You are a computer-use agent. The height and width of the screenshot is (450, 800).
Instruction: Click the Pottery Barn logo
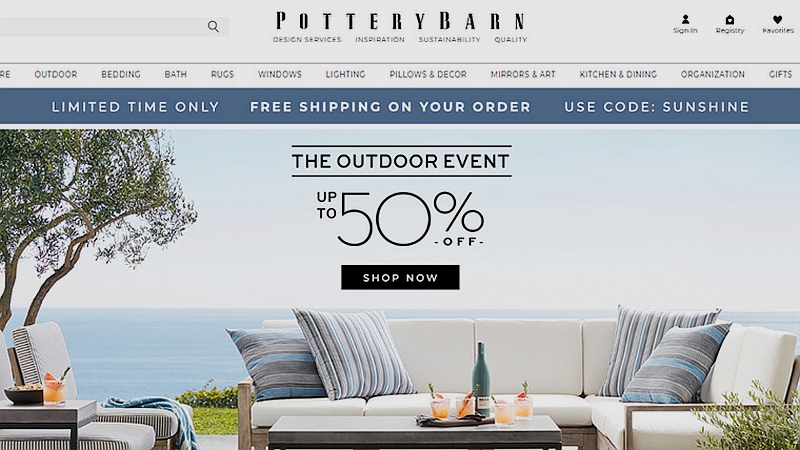point(400,21)
